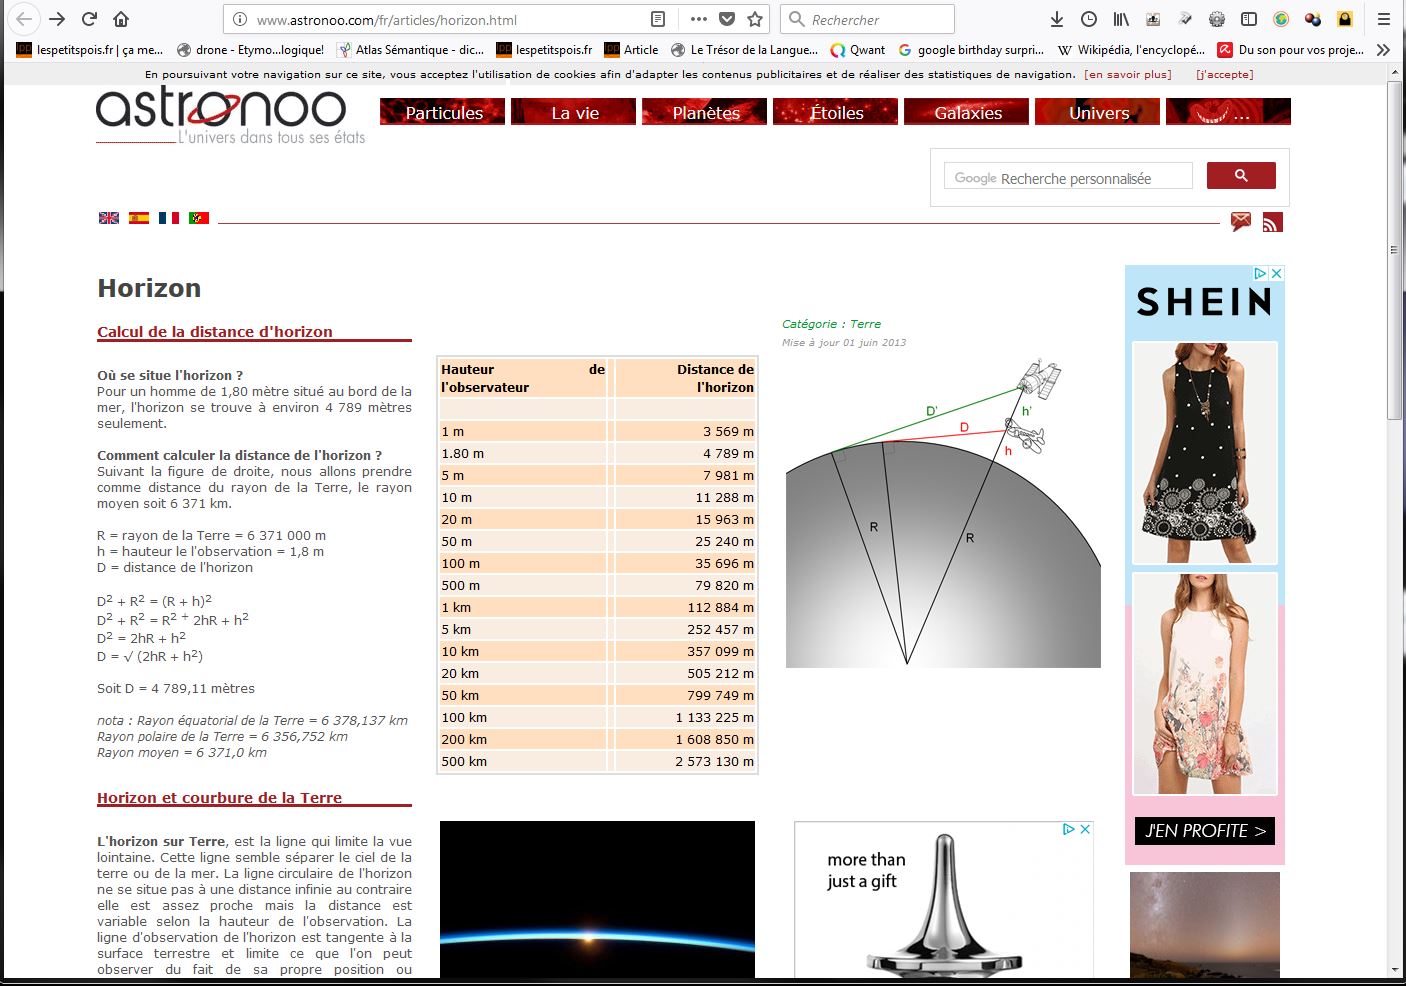Toggle reader view in the address bar
The height and width of the screenshot is (986, 1406).
[657, 19]
